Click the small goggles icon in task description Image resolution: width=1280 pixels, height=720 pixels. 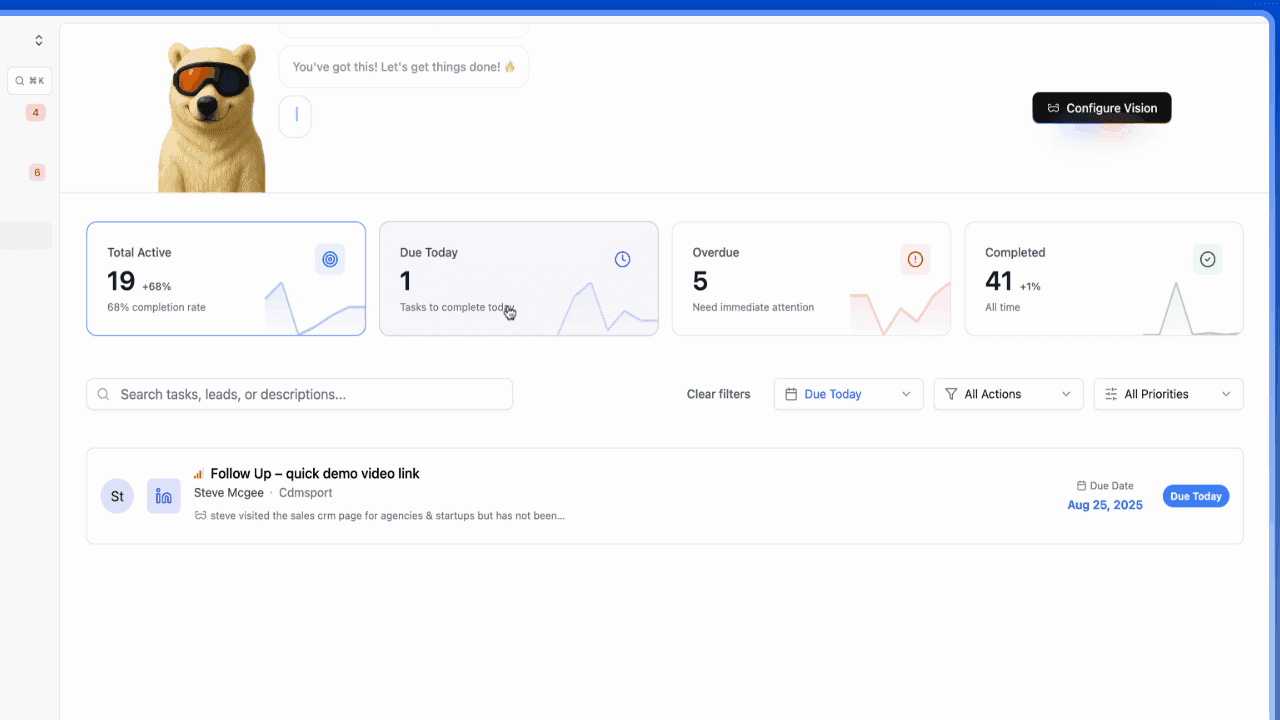click(200, 516)
